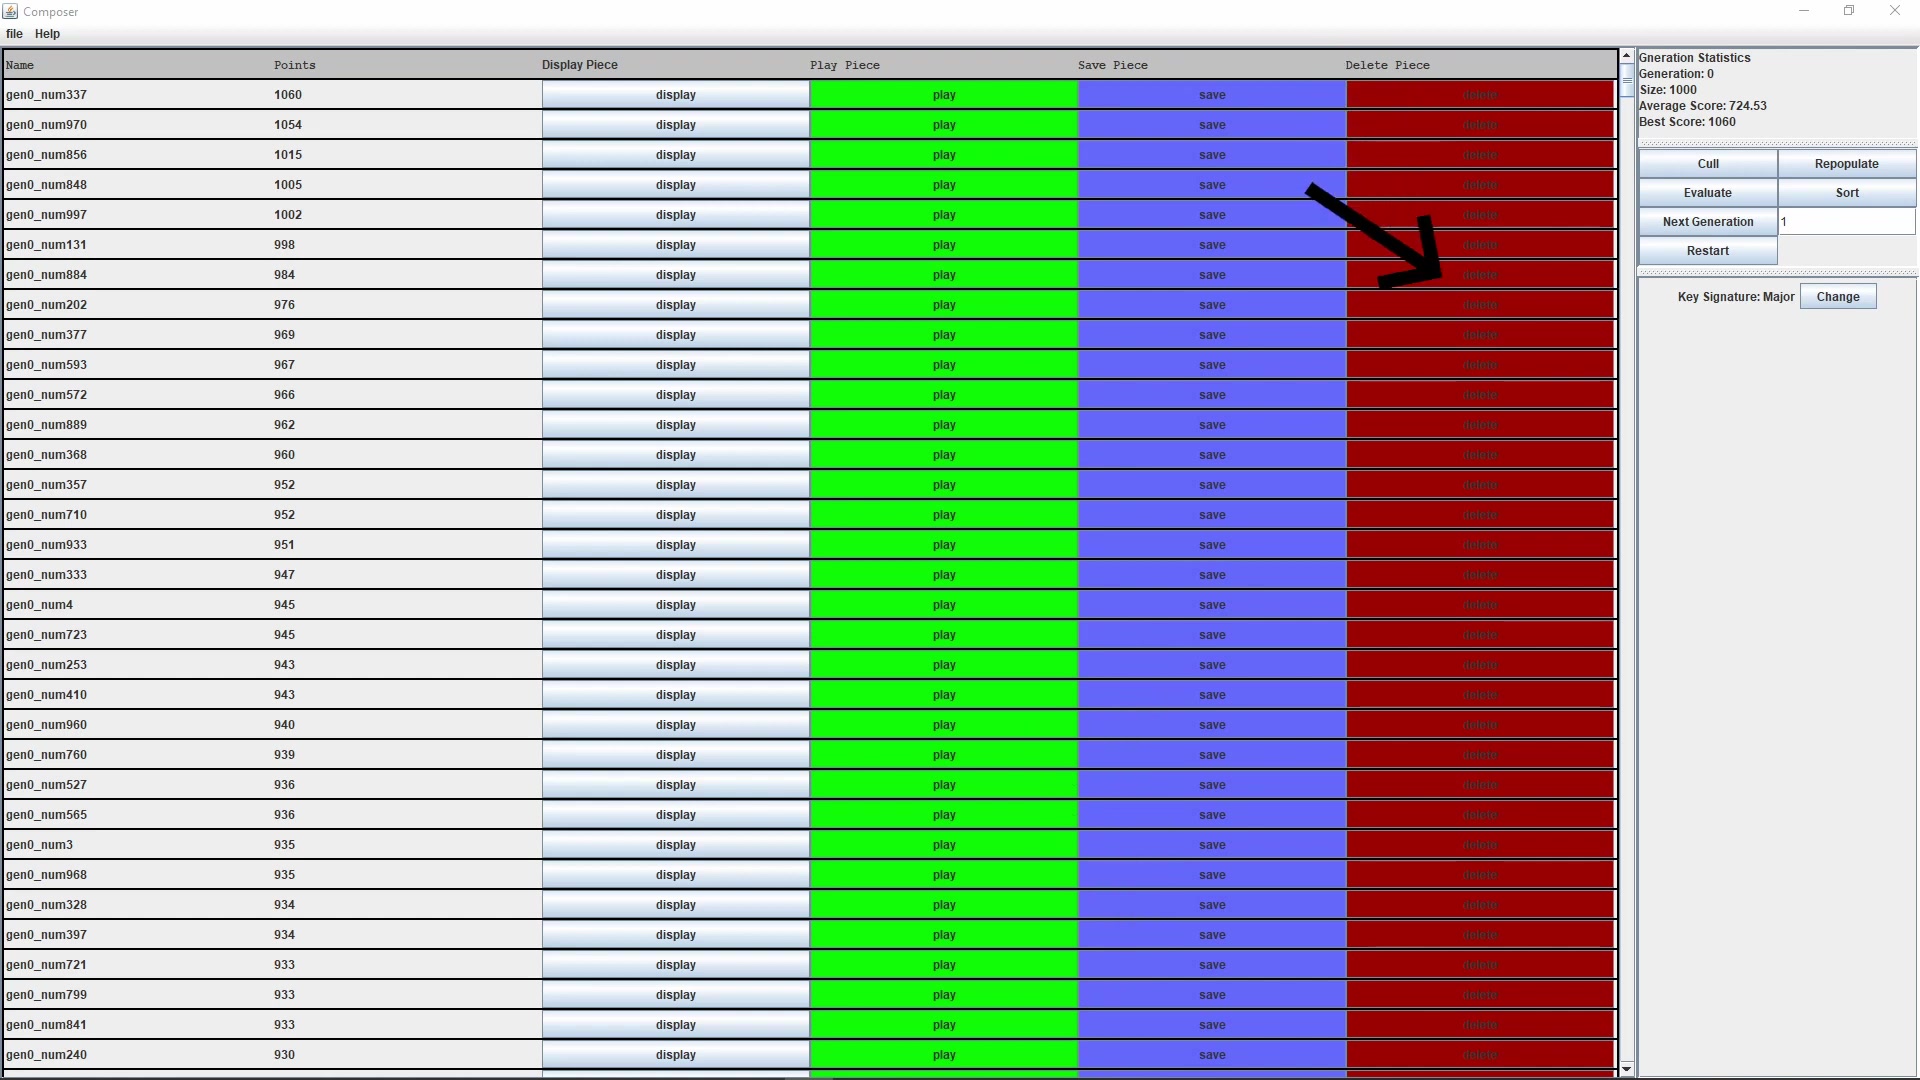Play piece gen0_num593
Image resolution: width=1920 pixels, height=1080 pixels.
[x=944, y=365]
